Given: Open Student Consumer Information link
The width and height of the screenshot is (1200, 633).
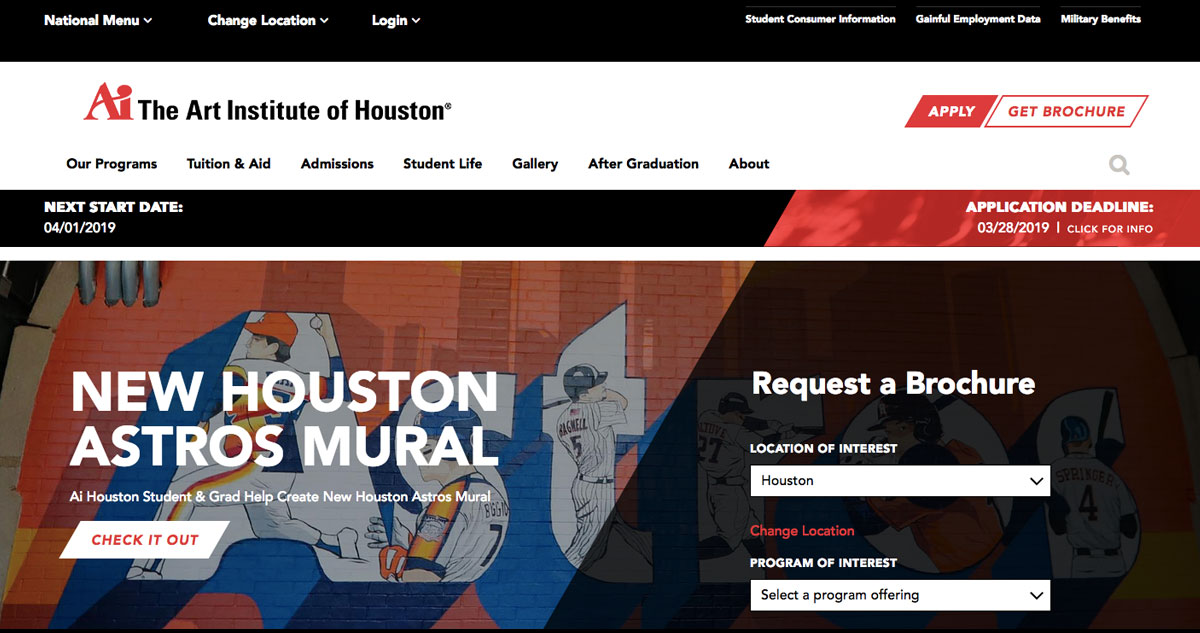Looking at the screenshot, I should pyautogui.click(x=820, y=19).
